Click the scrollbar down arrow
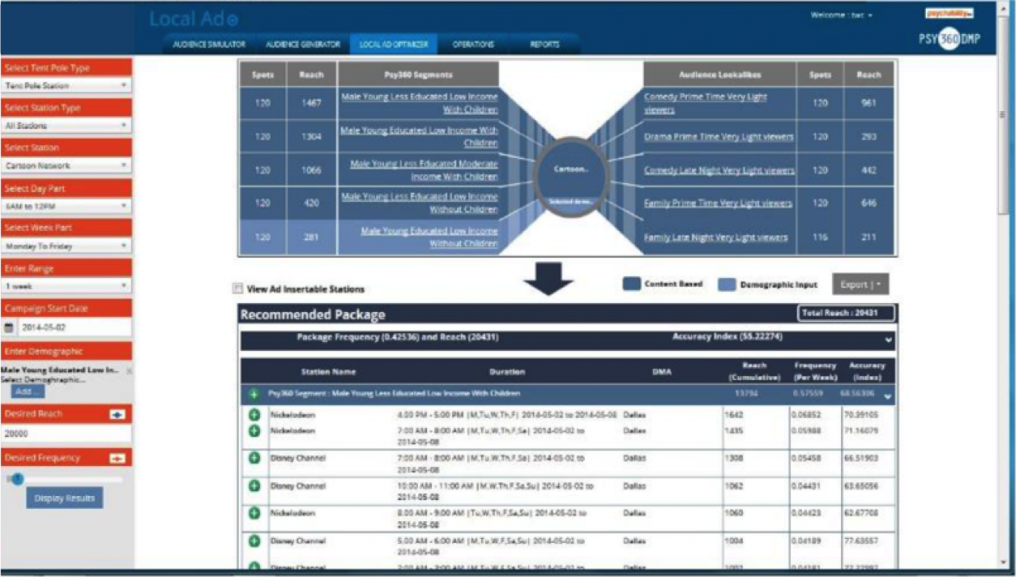This screenshot has width=1024, height=577. pyautogui.click(x=1004, y=563)
